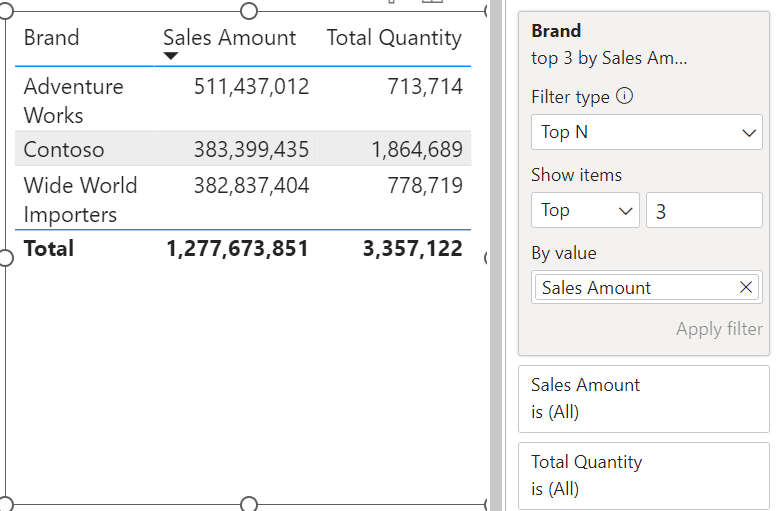
Task: Click the Brand column header in table
Action: [52, 38]
